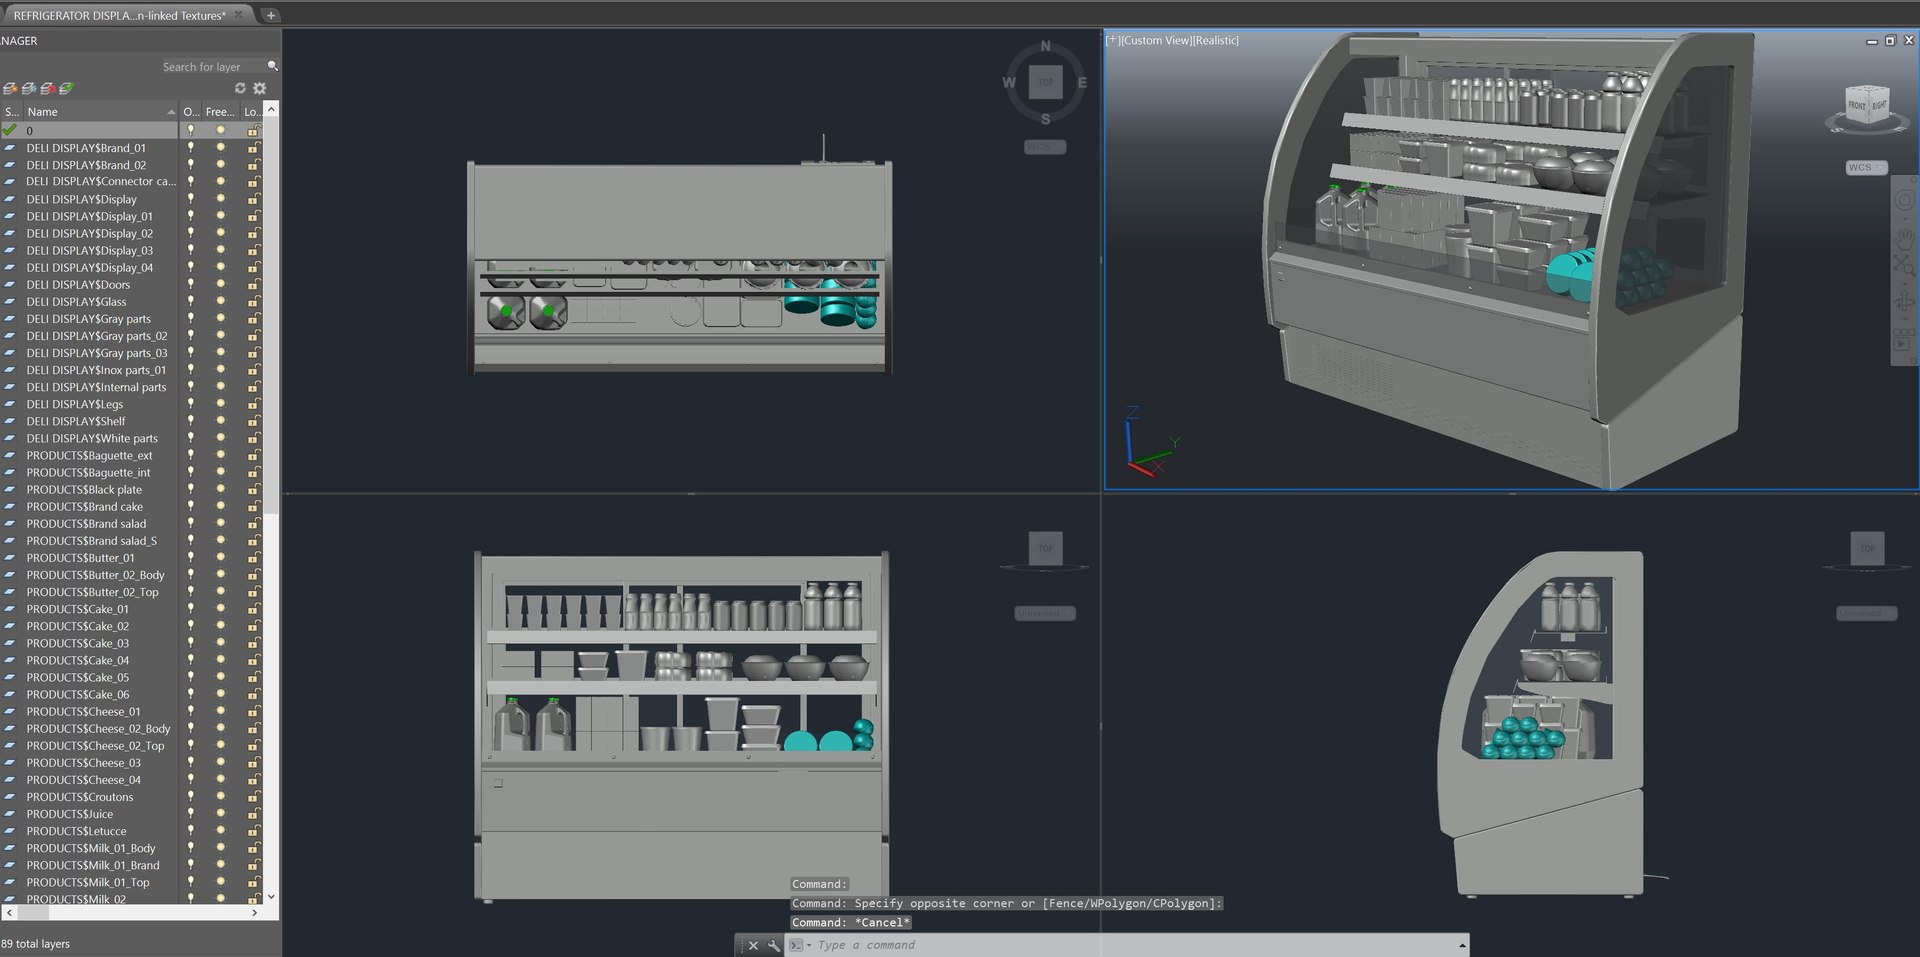The width and height of the screenshot is (1920, 957).
Task: Click TOP on top-left viewport ViewCube
Action: coord(1046,82)
